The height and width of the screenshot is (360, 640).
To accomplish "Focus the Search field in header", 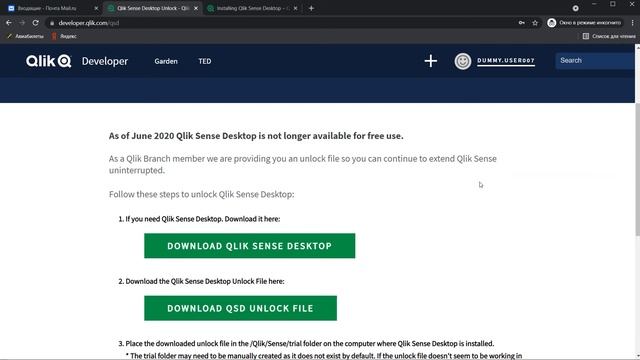I will click(595, 60).
